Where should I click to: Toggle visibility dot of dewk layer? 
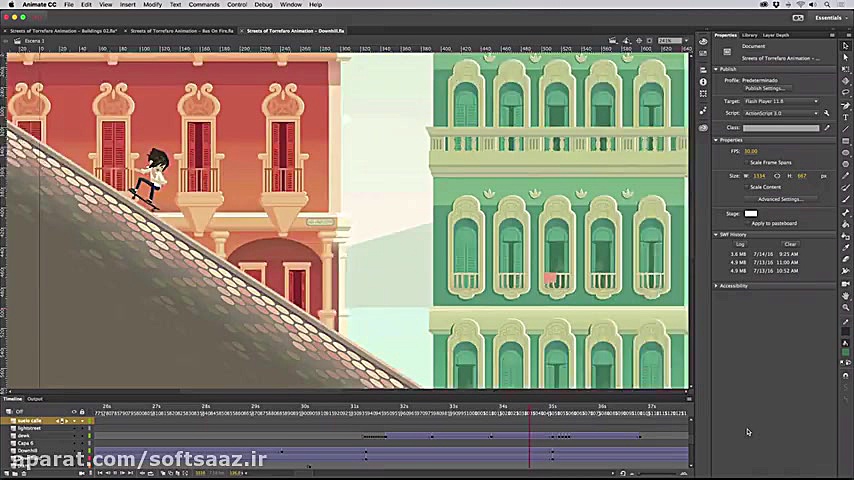[x=75, y=436]
